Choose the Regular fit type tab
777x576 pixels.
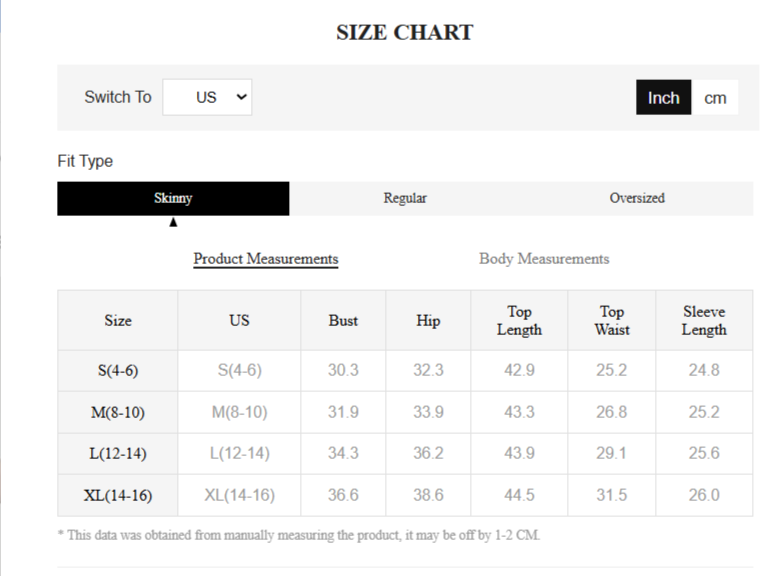click(405, 198)
